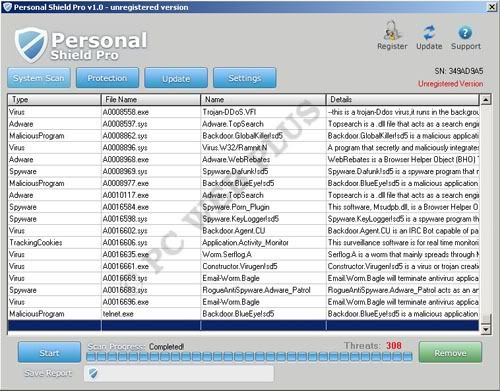Image resolution: width=500 pixels, height=391 pixels.
Task: Select file A0016584.exe
Action: [x=151, y=207]
